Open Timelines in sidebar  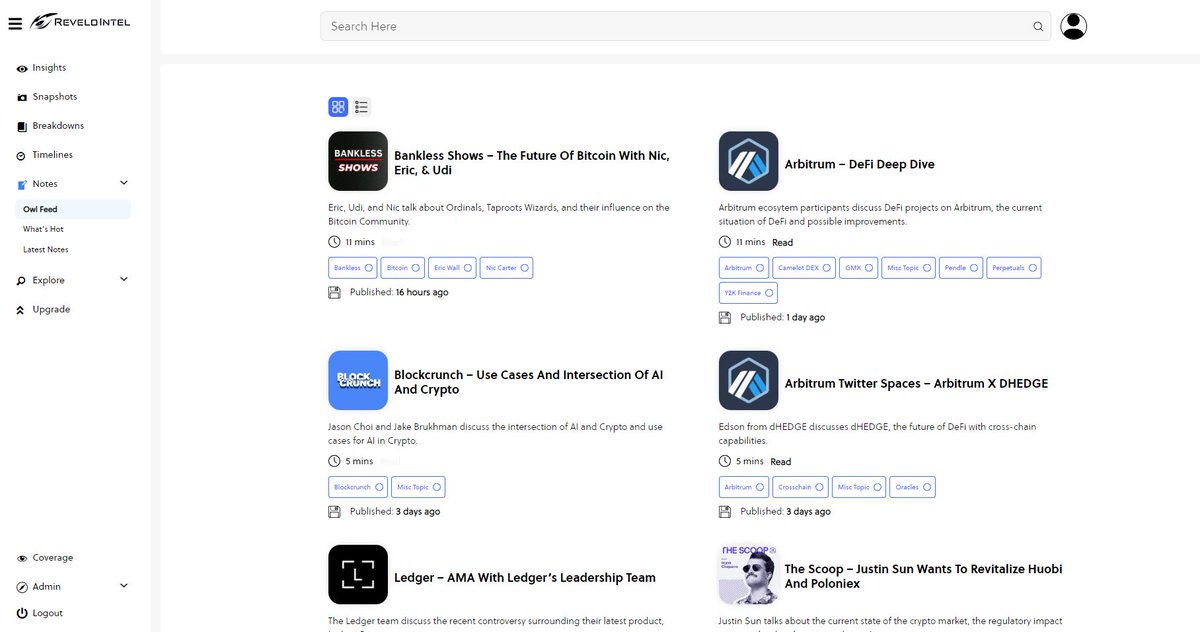52,155
